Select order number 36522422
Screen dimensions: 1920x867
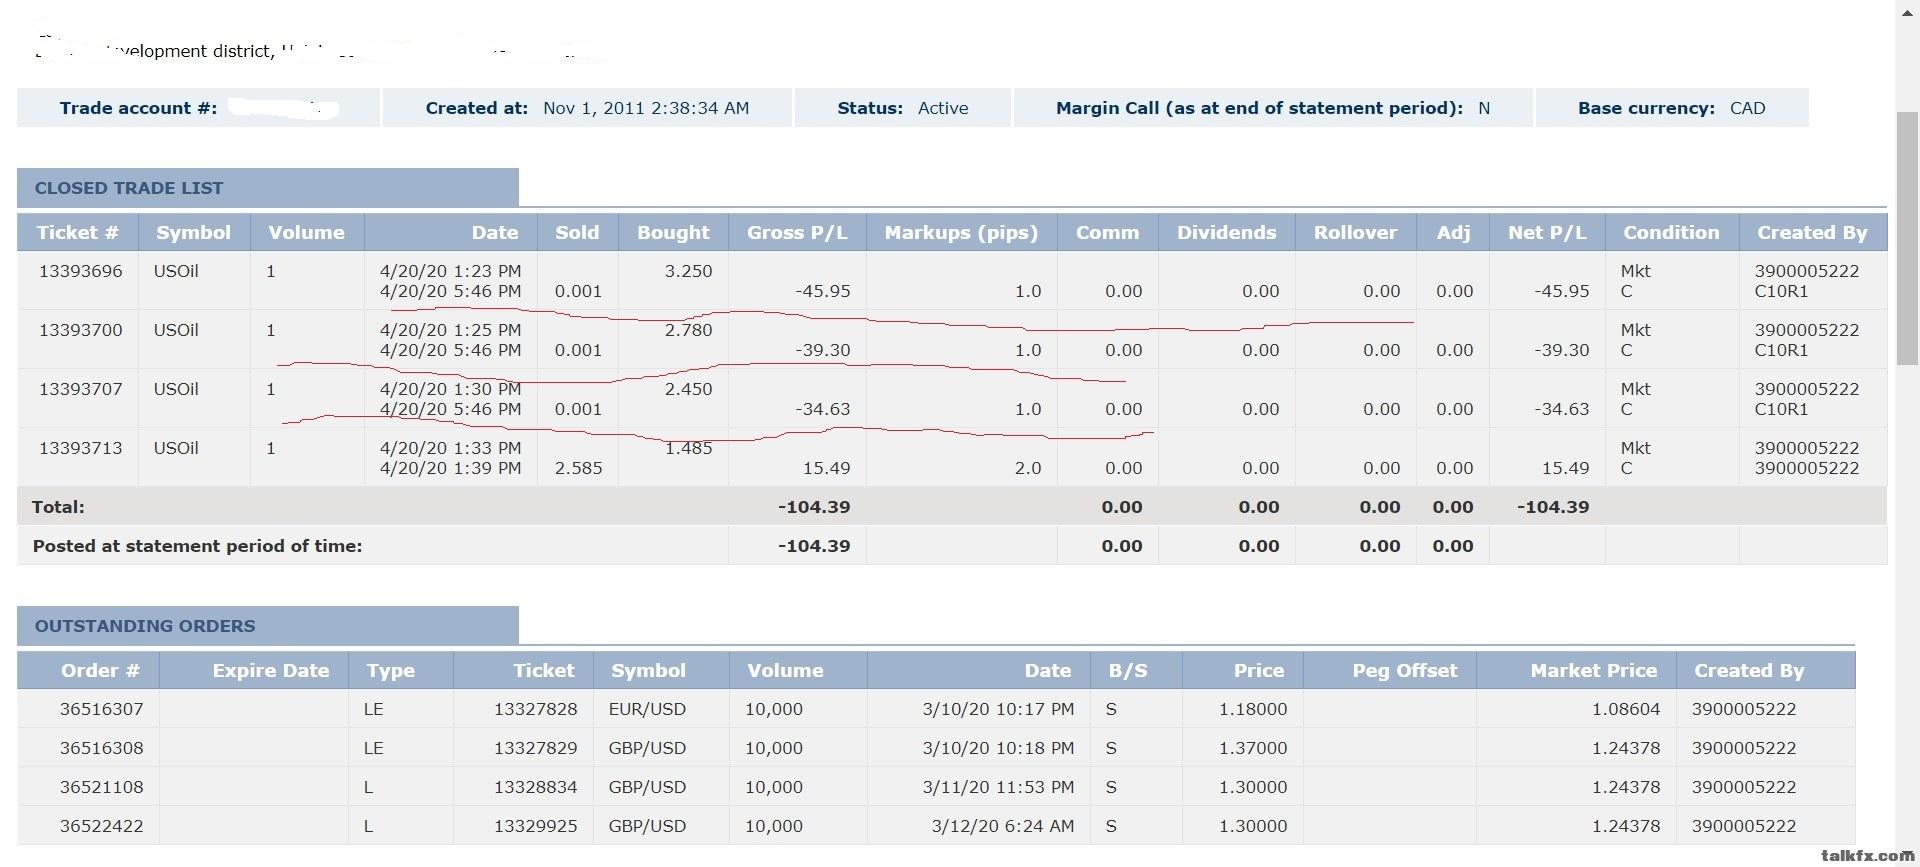click(101, 826)
